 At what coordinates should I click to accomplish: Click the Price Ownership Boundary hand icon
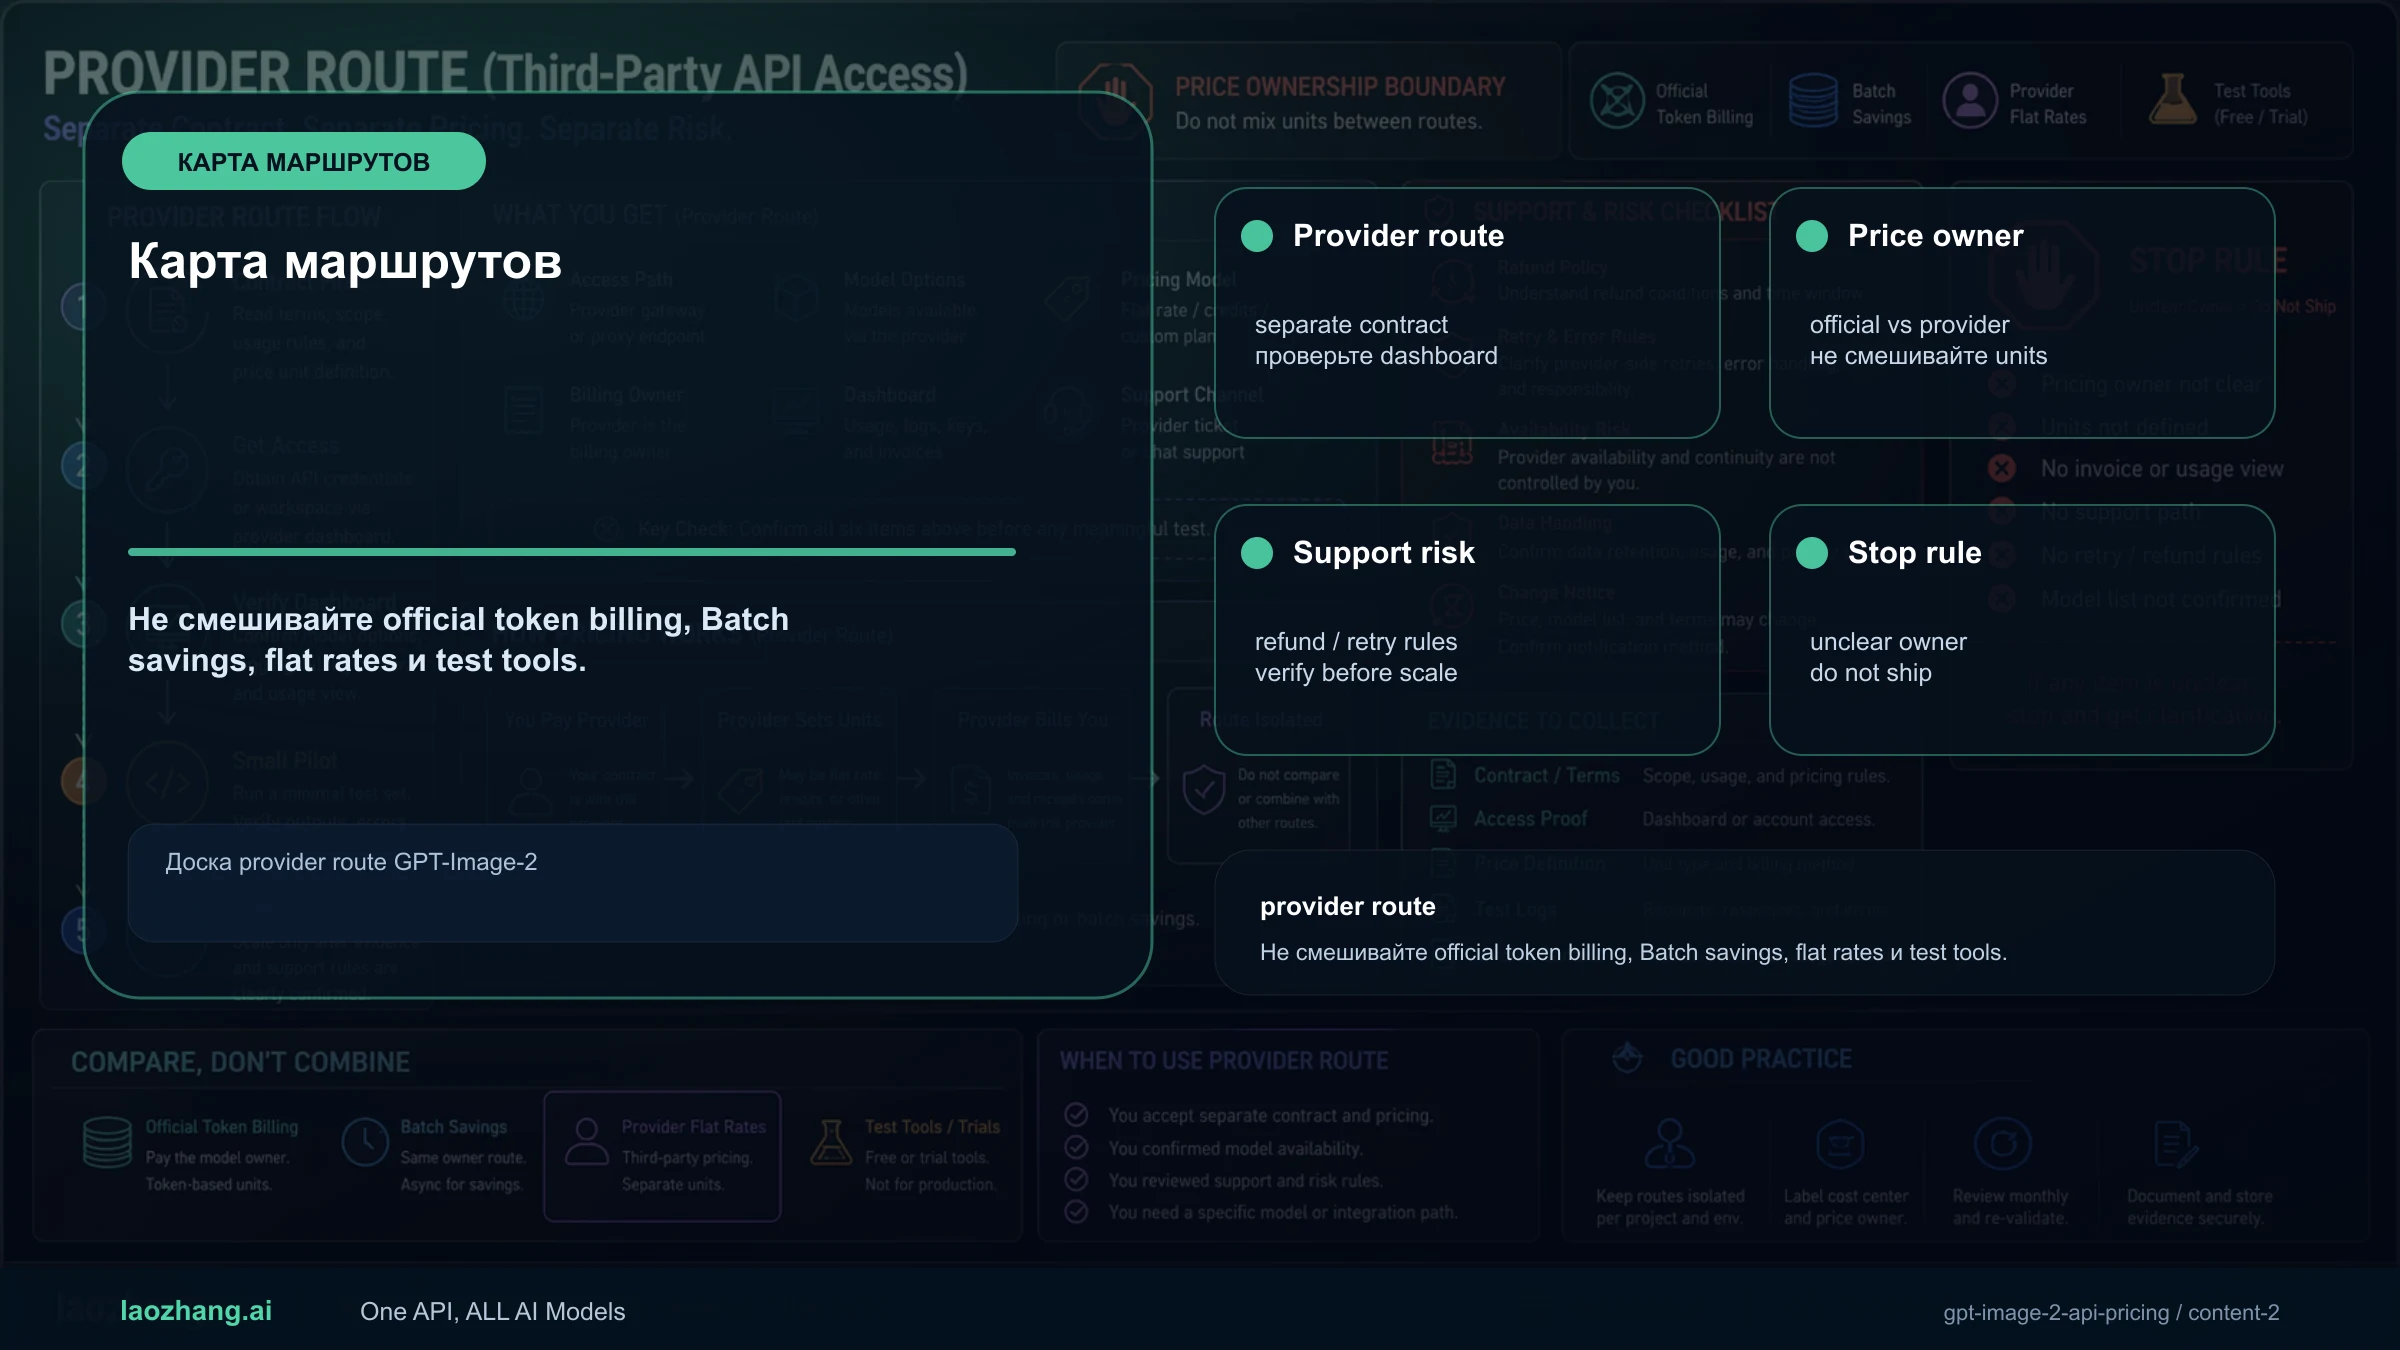(1115, 102)
